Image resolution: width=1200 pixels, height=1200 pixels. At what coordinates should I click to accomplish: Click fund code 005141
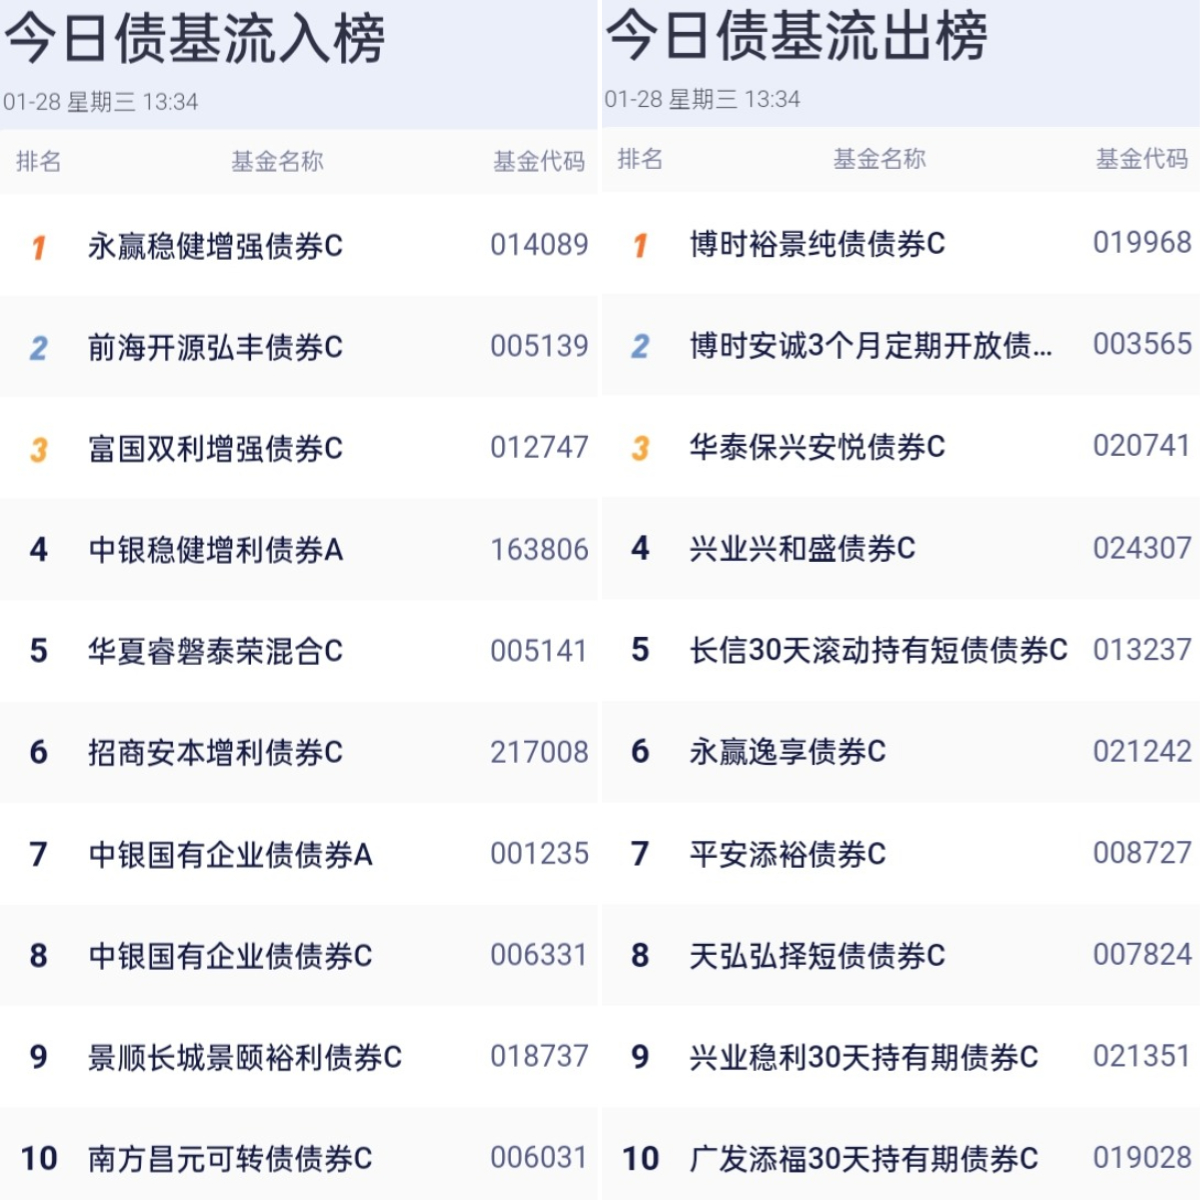click(538, 651)
